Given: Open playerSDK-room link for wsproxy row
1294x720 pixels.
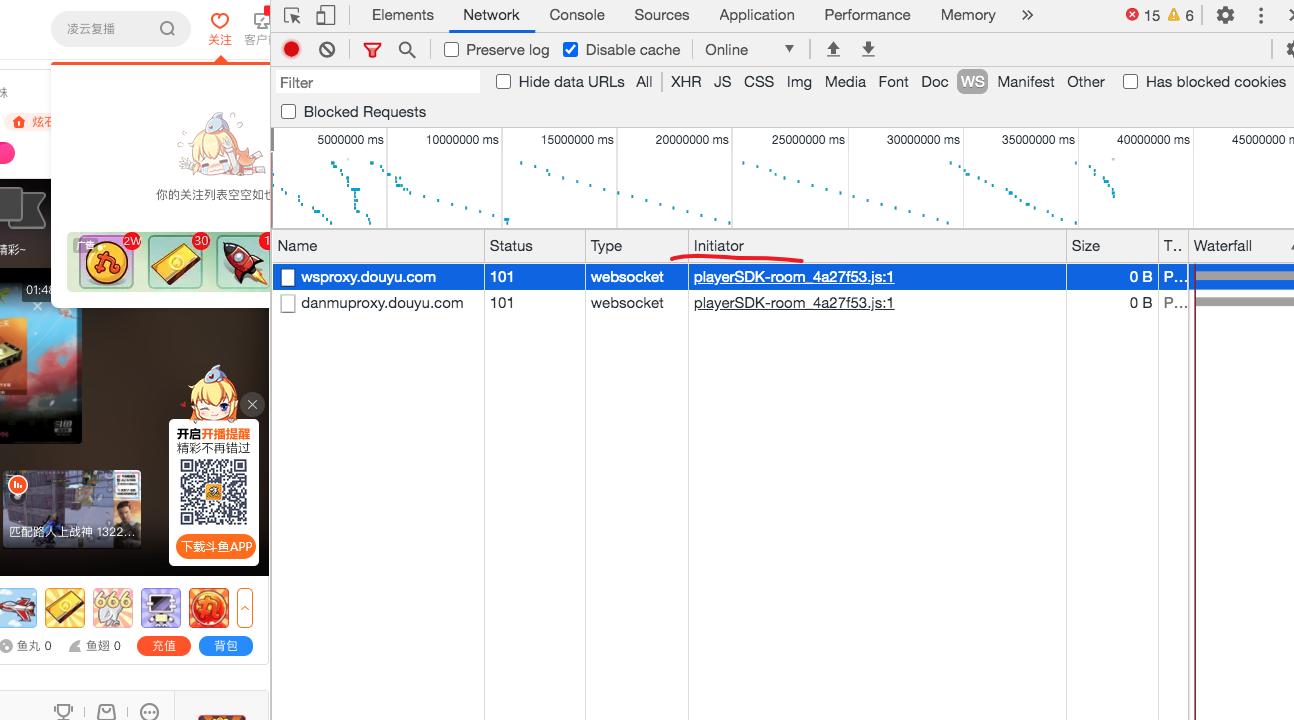Looking at the screenshot, I should click(793, 277).
